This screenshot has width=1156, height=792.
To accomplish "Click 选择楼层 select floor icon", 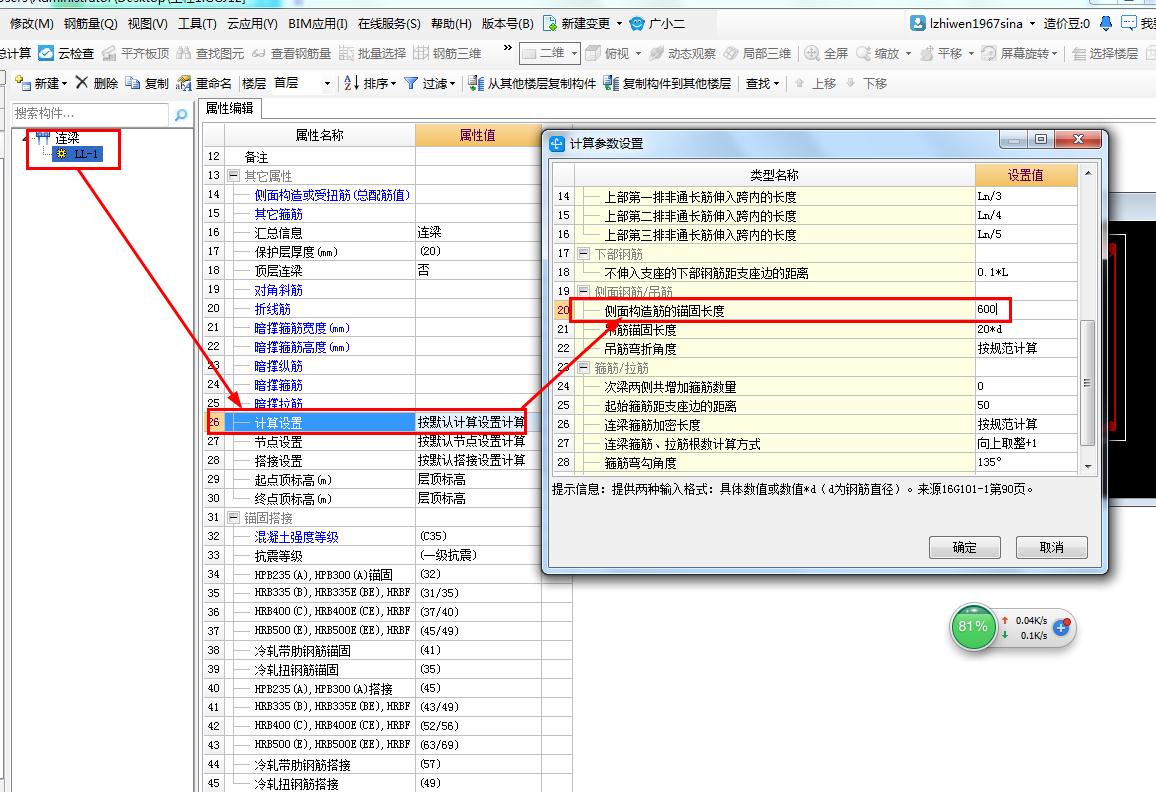I will point(1079,53).
